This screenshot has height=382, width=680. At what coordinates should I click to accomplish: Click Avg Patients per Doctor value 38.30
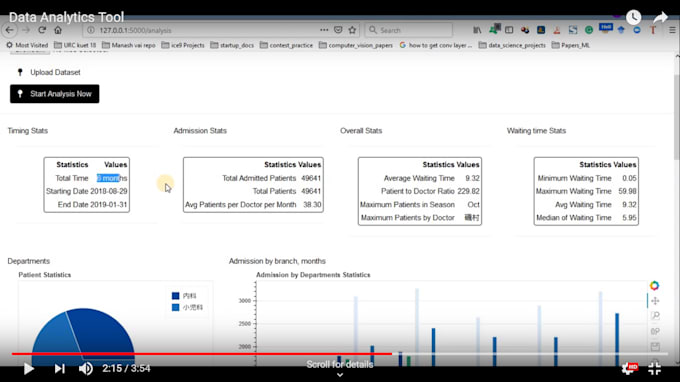coord(312,204)
